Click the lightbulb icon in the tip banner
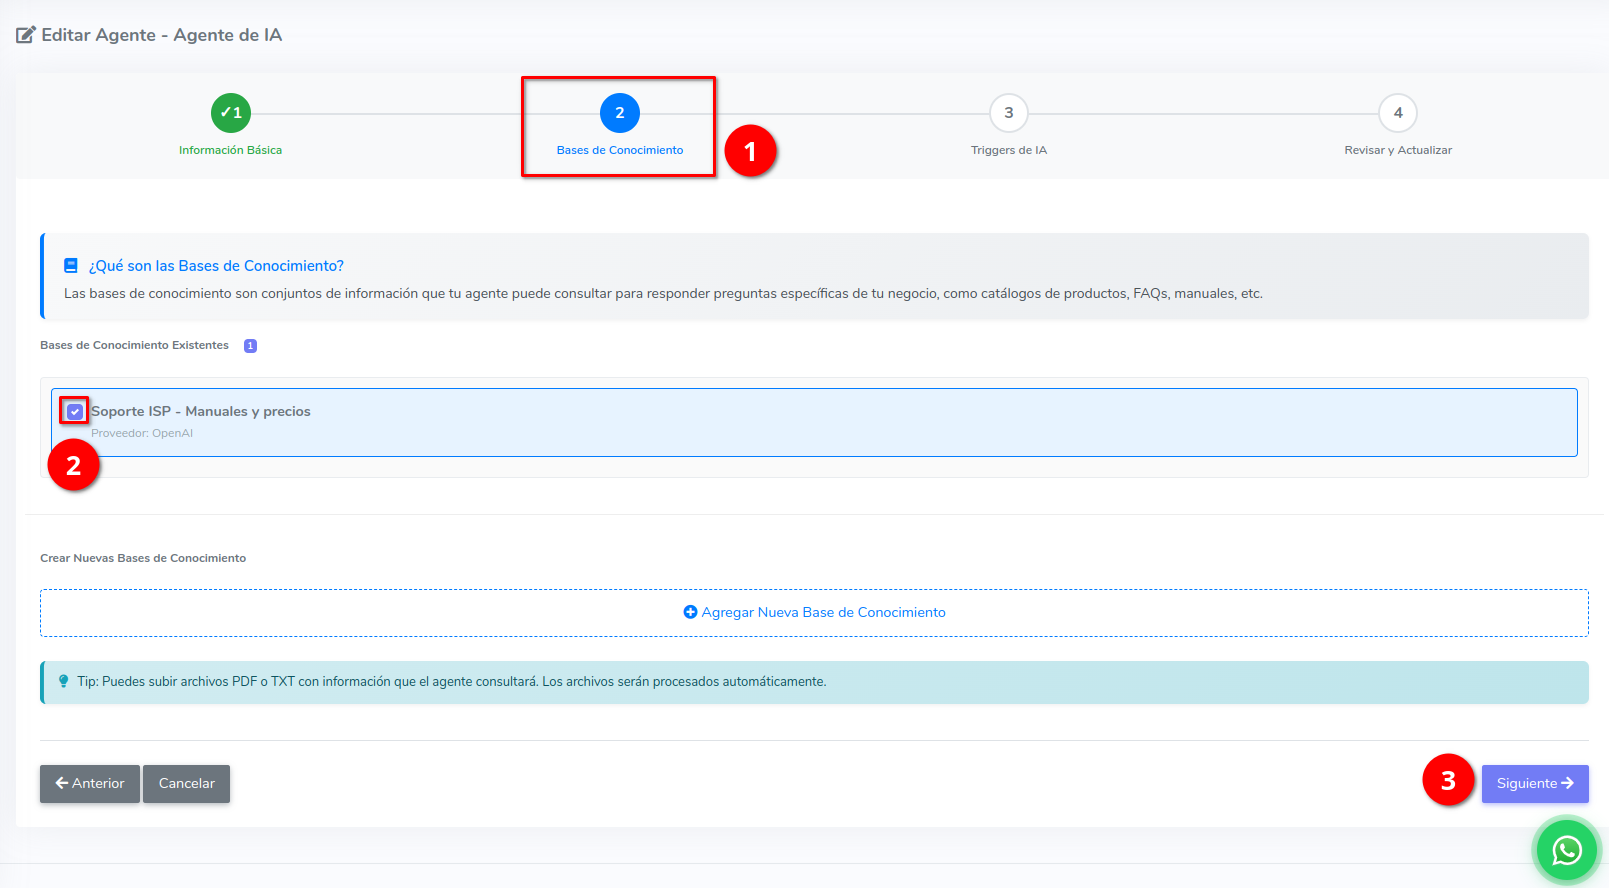Viewport: 1609px width, 888px height. coord(64,681)
